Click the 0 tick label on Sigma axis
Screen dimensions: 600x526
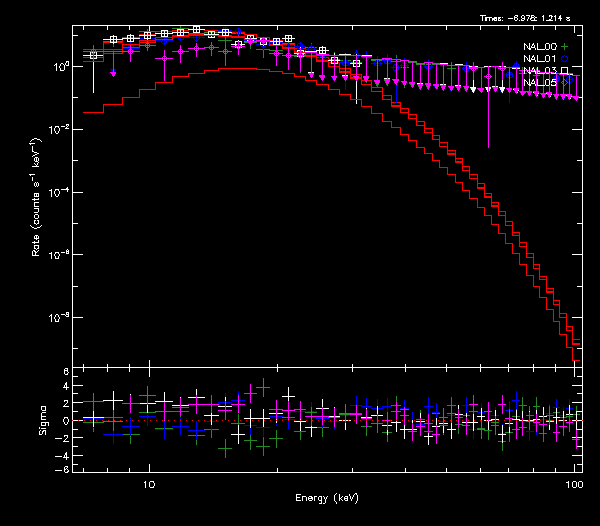point(65,421)
